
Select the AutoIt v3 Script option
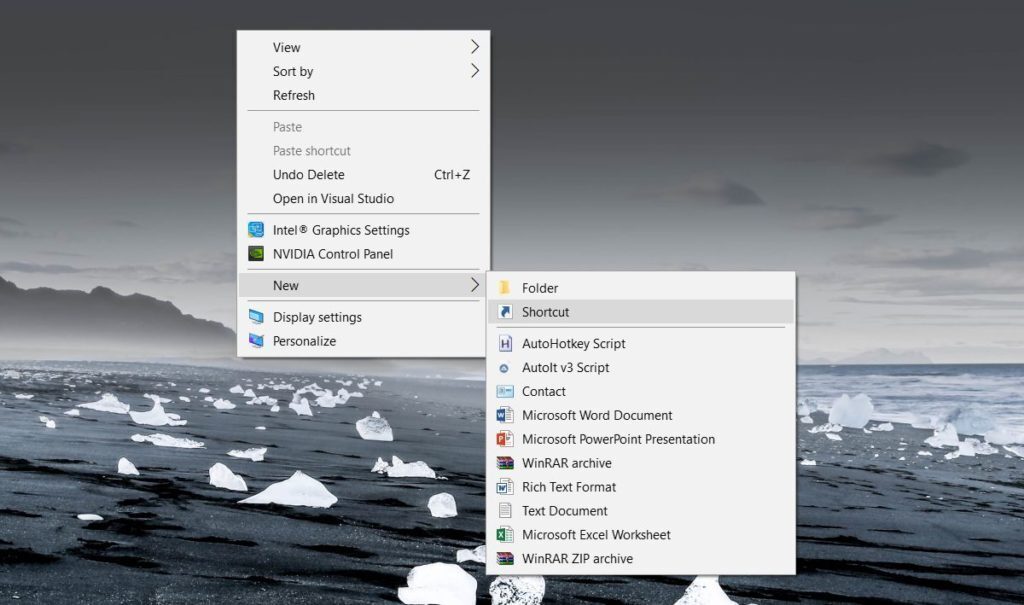pos(566,367)
